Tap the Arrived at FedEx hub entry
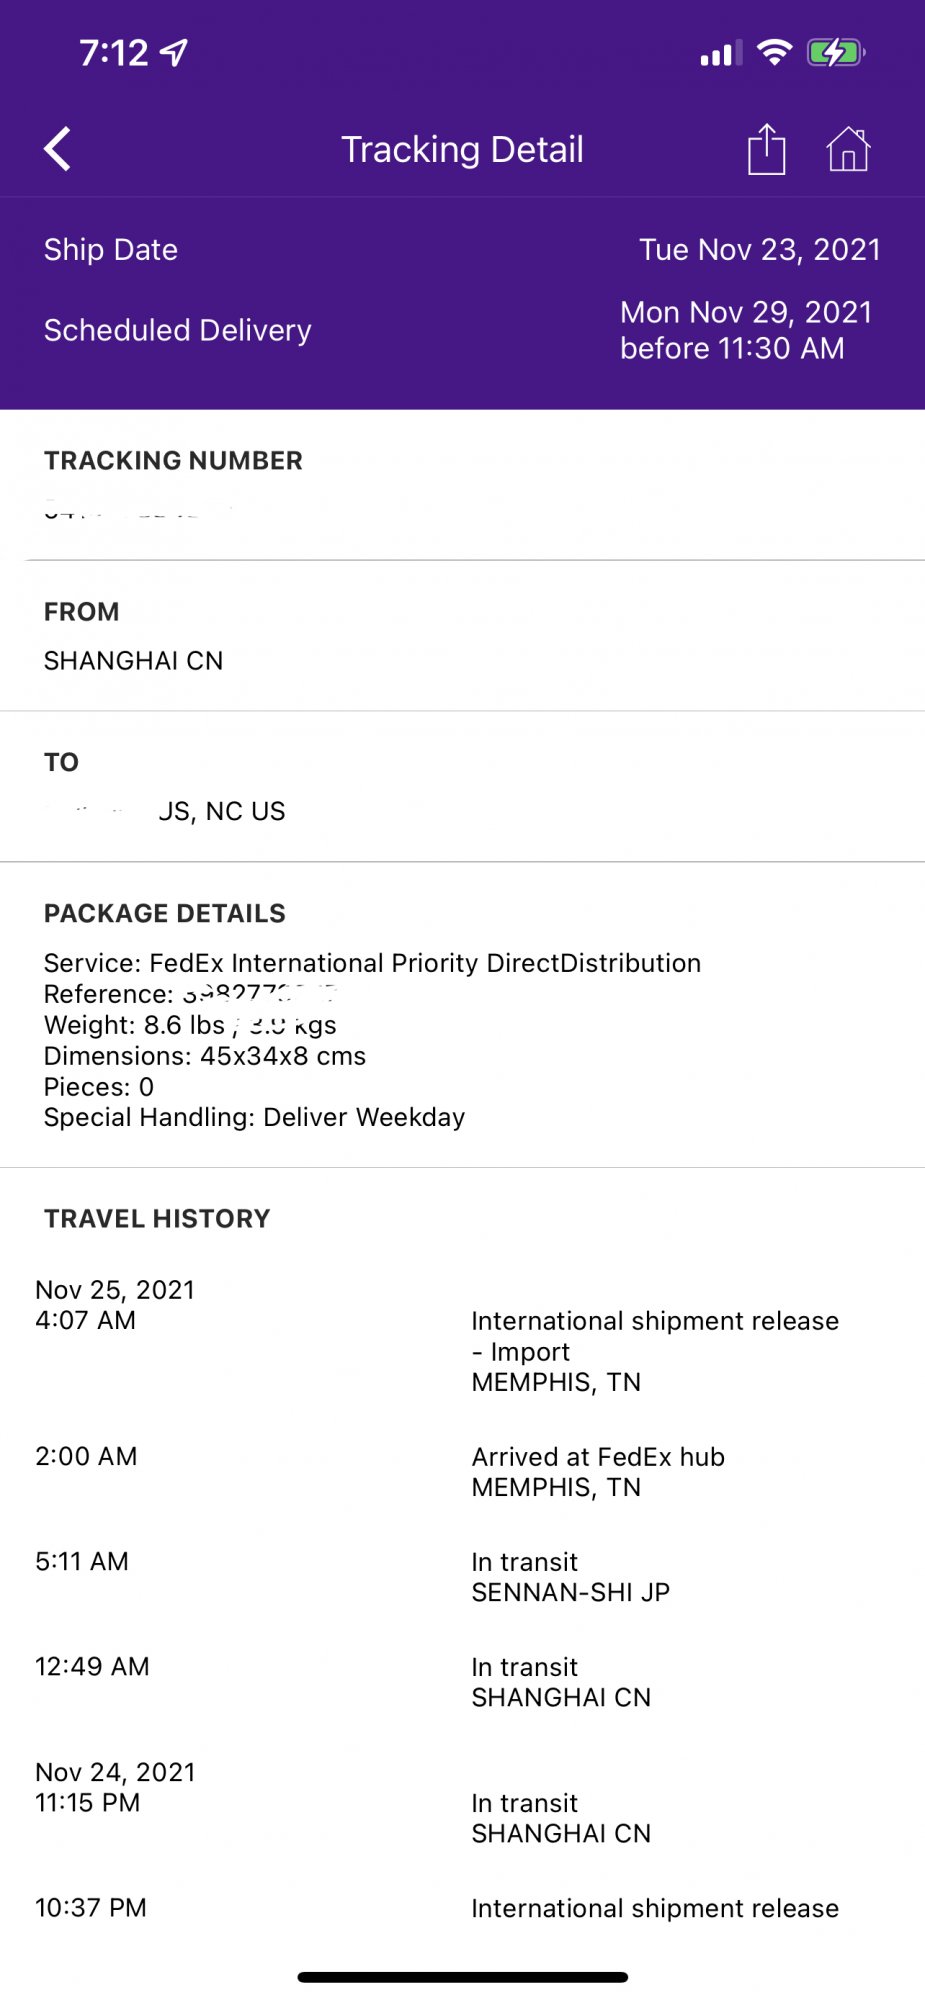 click(x=598, y=1471)
